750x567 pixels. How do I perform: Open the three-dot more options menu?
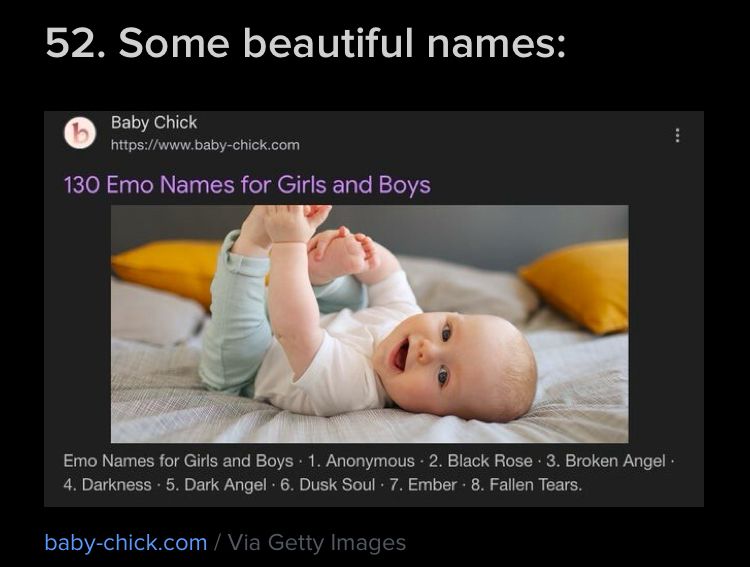coord(677,135)
